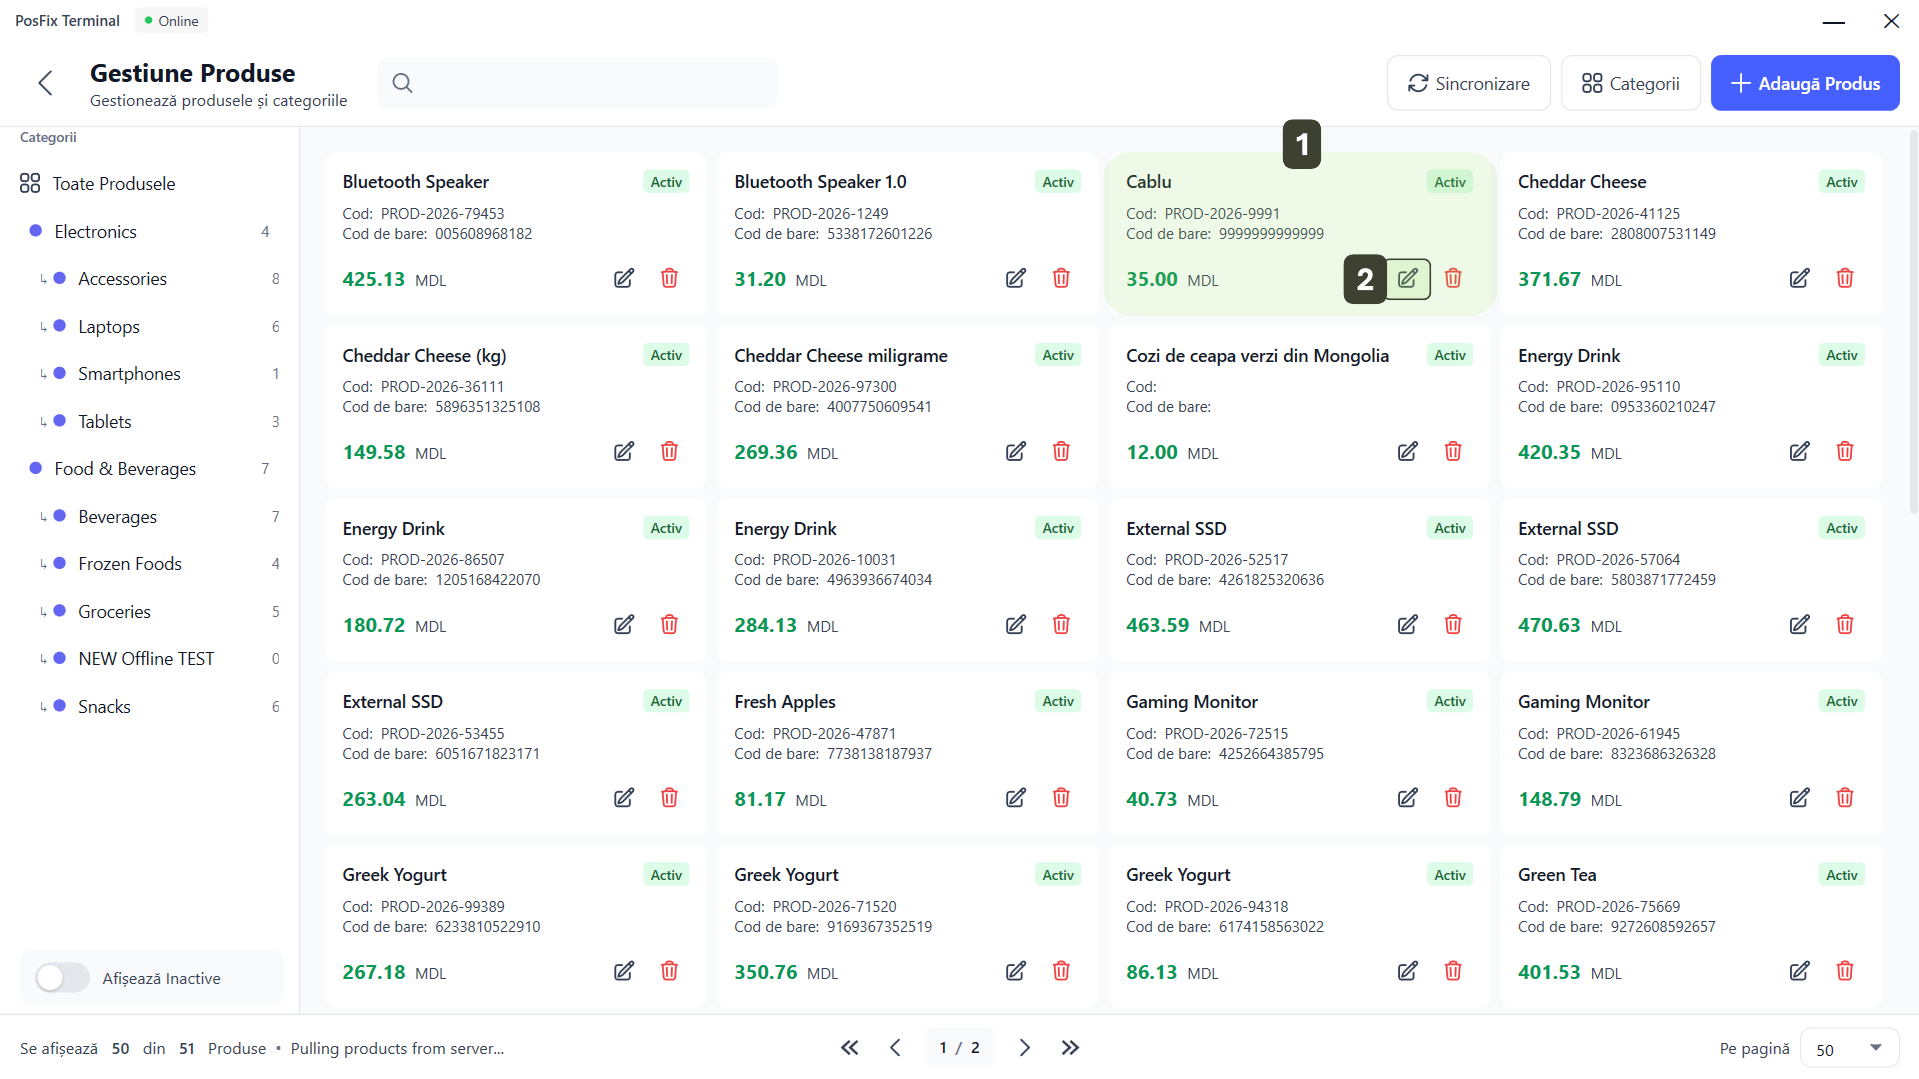
Task: Click the Sincronizare button
Action: point(1468,83)
